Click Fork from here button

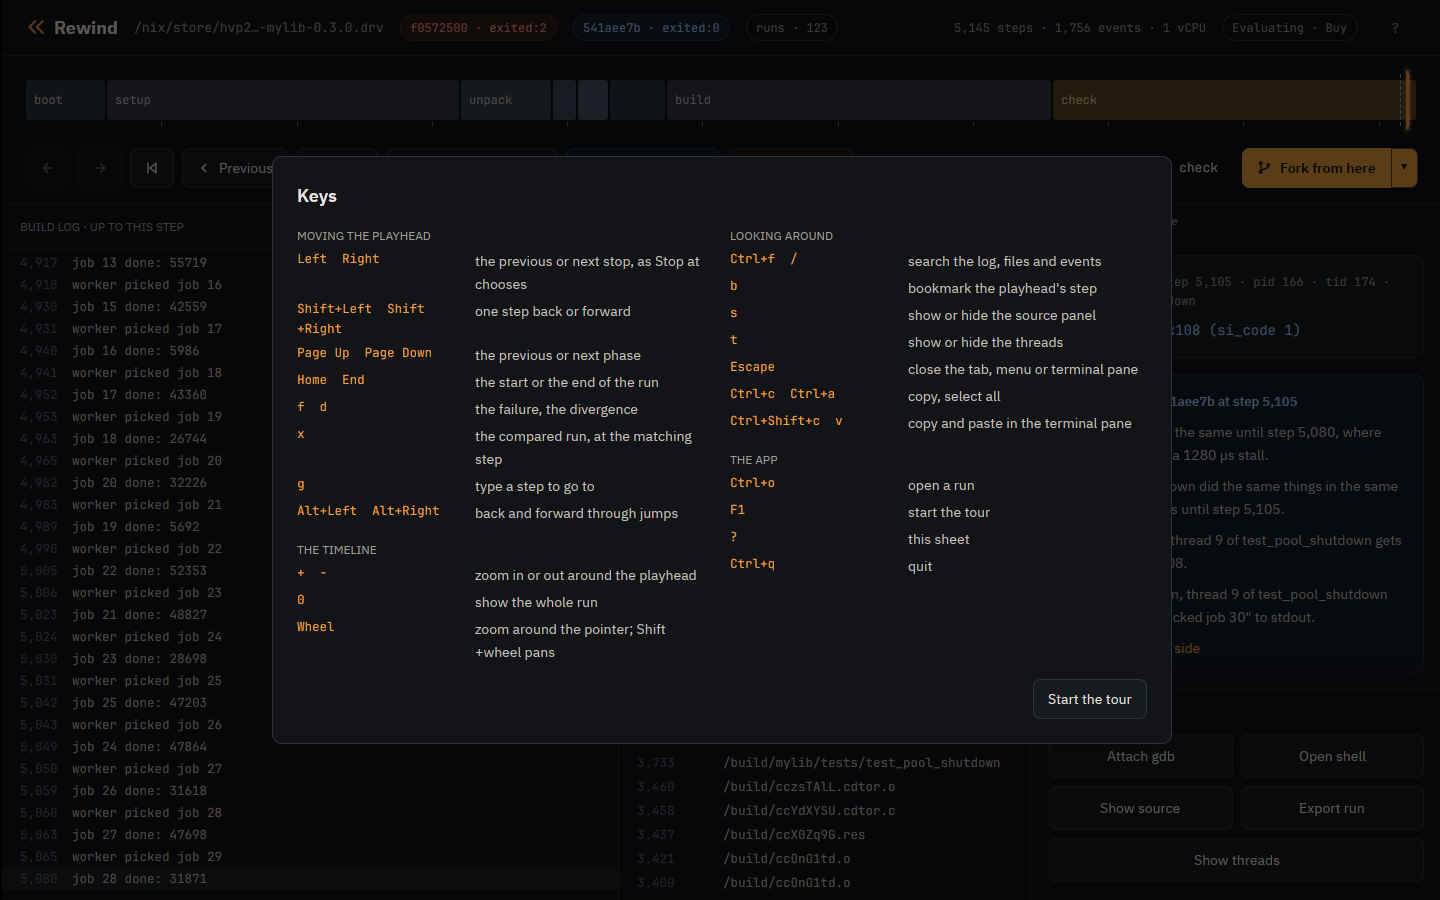(1317, 168)
